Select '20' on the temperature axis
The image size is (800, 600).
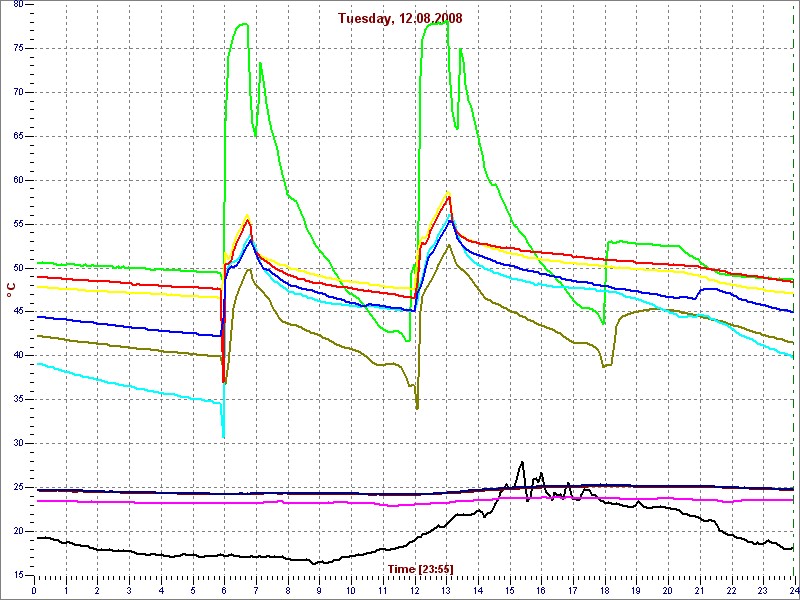coord(18,531)
